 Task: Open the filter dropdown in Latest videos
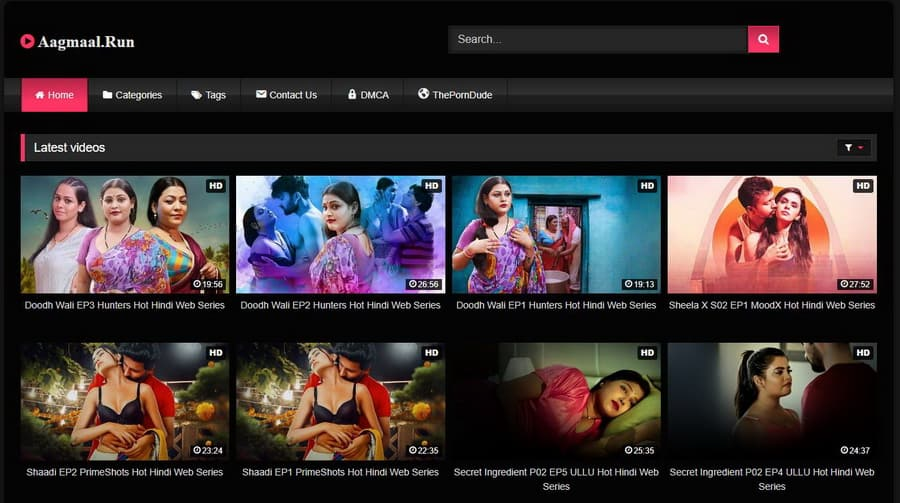pyautogui.click(x=853, y=148)
